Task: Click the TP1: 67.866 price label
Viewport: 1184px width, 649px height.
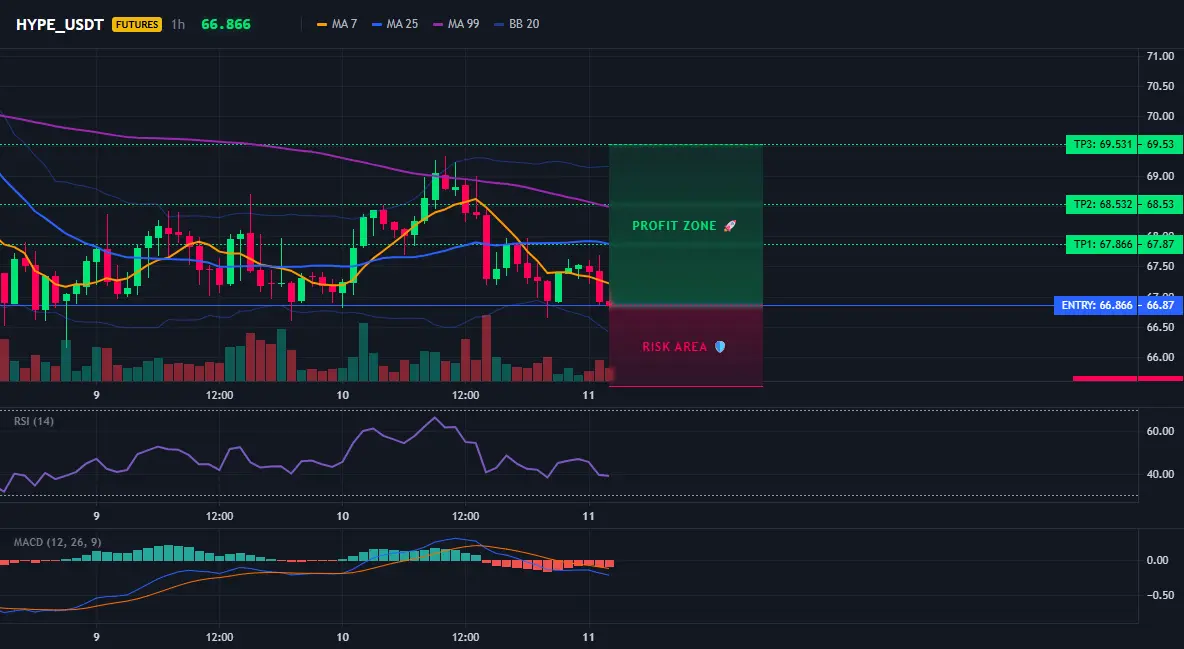Action: pyautogui.click(x=1100, y=244)
